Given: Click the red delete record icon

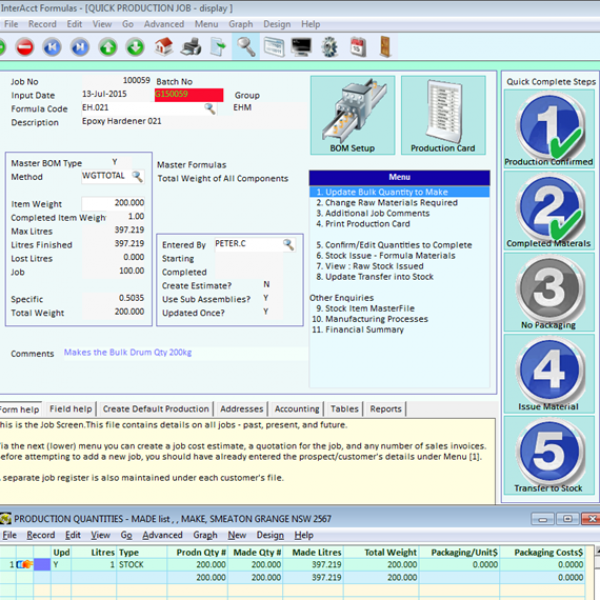Looking at the screenshot, I should (x=25, y=47).
